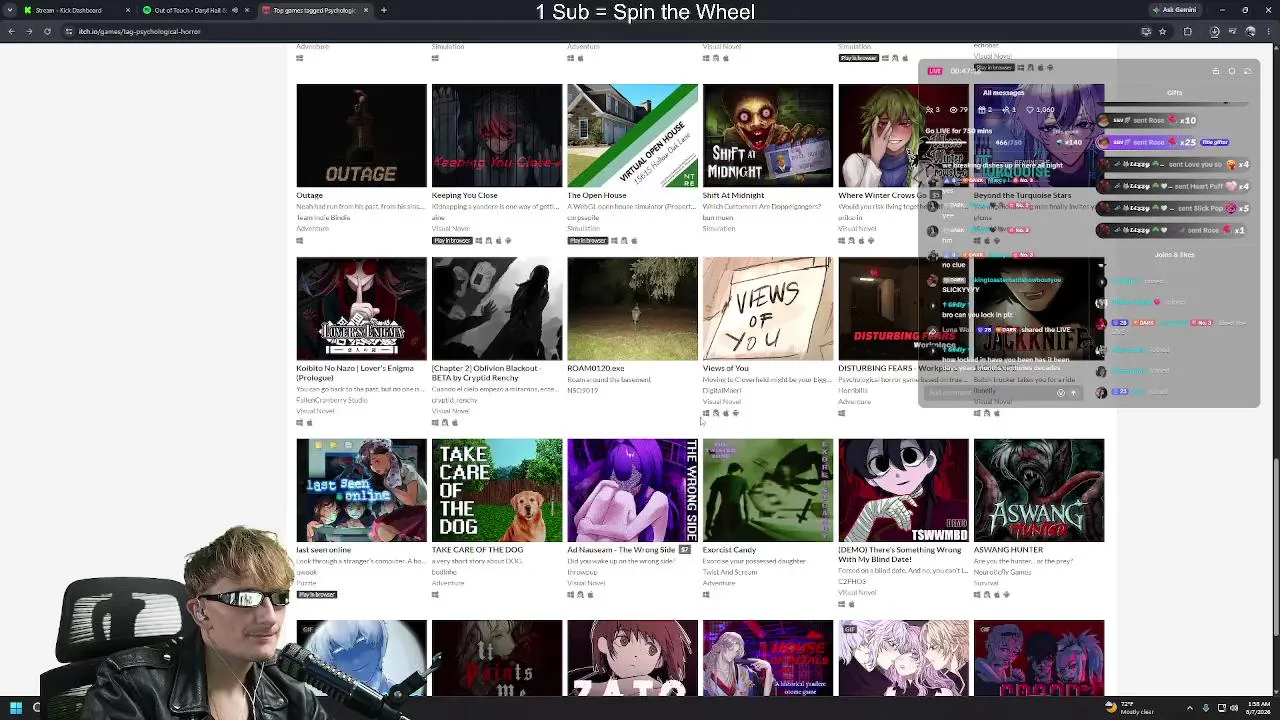Go back to the previous page
Screen dimensions: 1280x720
pyautogui.click(x=11, y=31)
